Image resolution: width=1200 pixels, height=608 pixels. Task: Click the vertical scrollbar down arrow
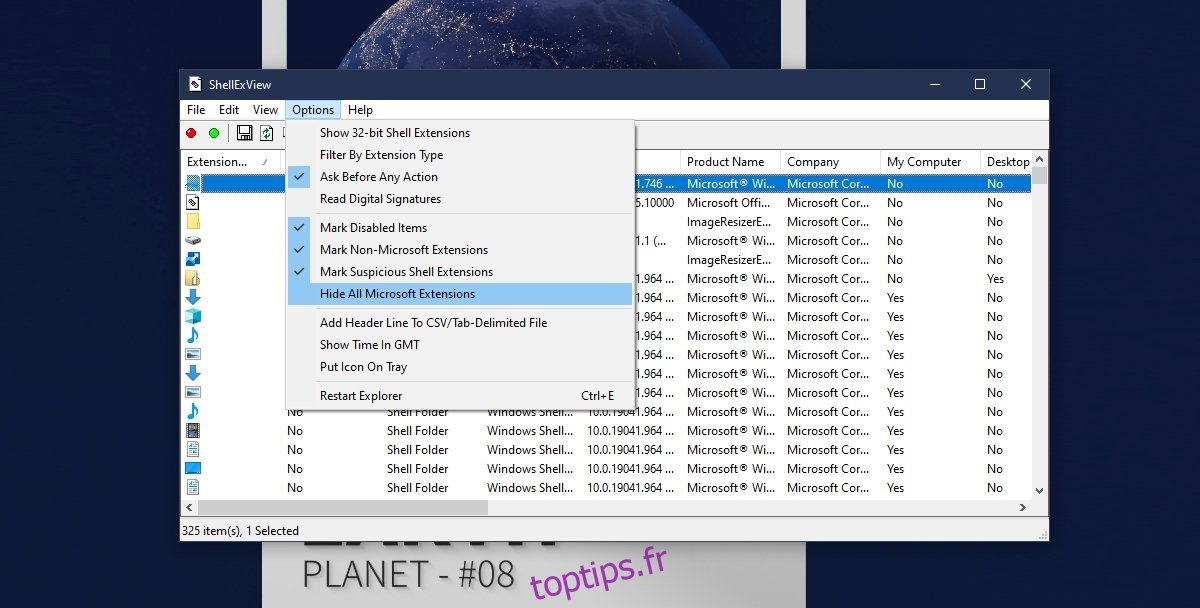[1040, 490]
